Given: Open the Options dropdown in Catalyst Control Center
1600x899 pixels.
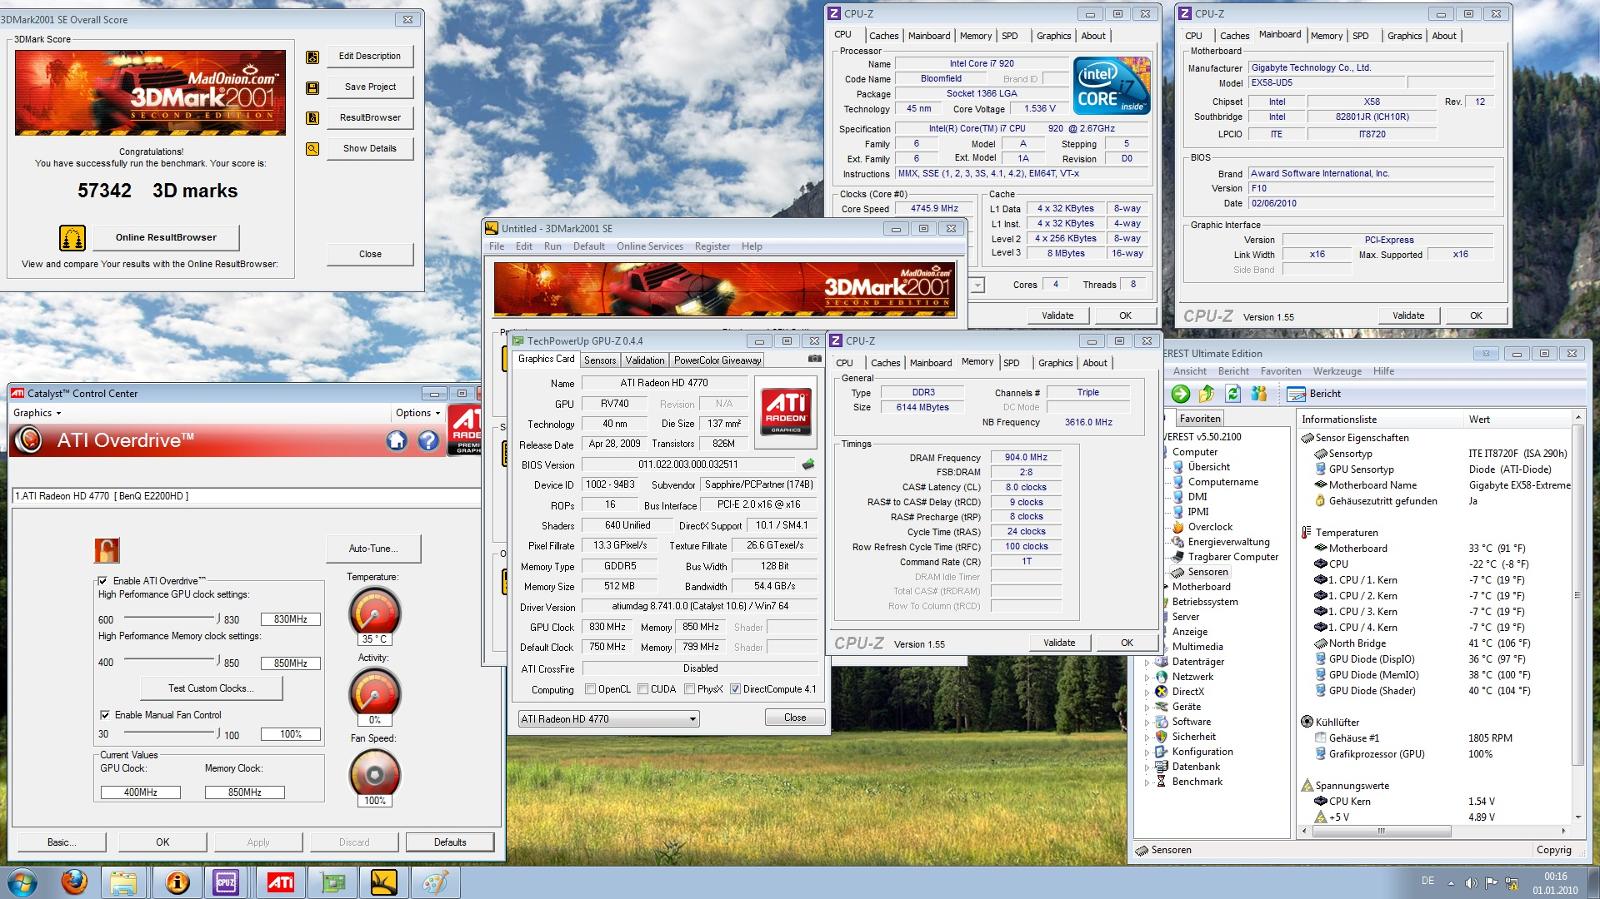Looking at the screenshot, I should 418,413.
